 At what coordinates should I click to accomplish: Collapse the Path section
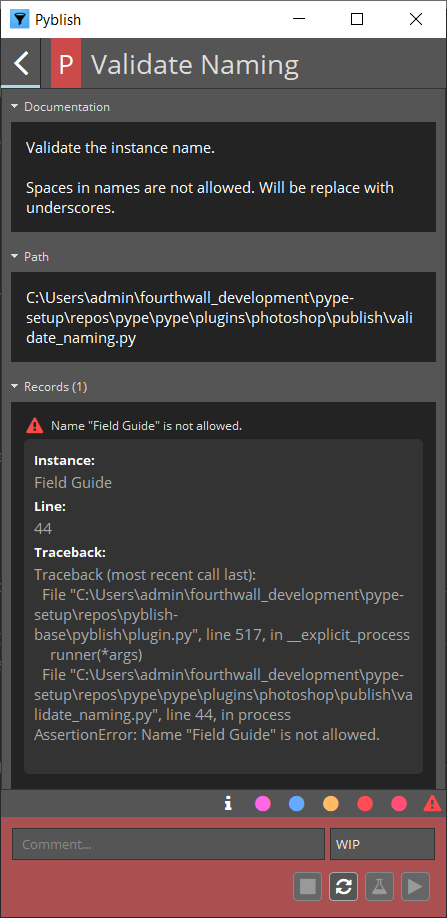[30, 256]
